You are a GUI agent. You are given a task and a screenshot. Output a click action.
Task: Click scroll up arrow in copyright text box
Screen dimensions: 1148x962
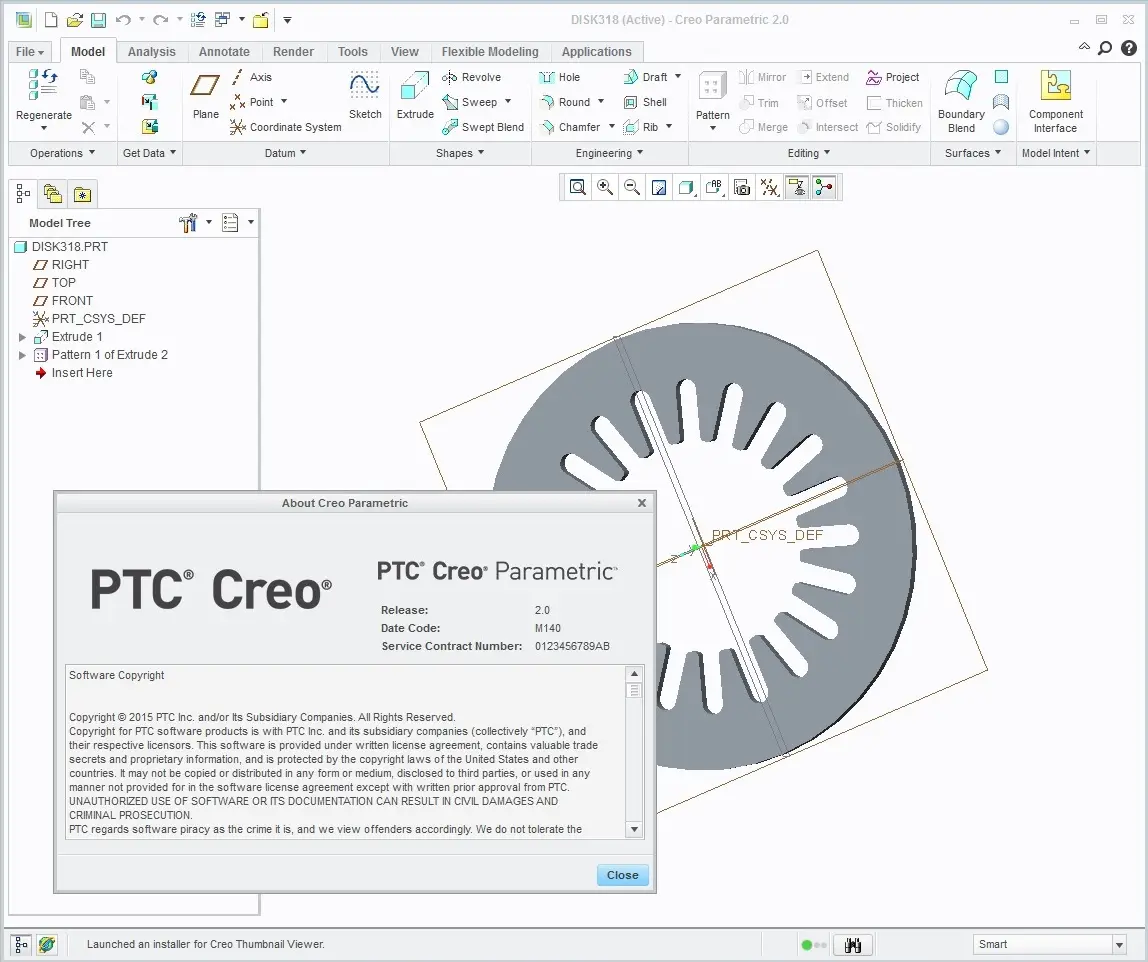634,674
